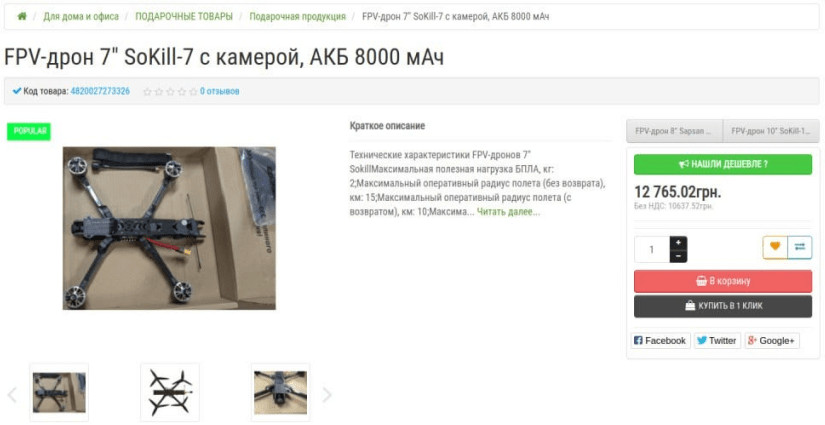The width and height of the screenshot is (825, 425).
Task: Share product on Twitter
Action: point(717,340)
